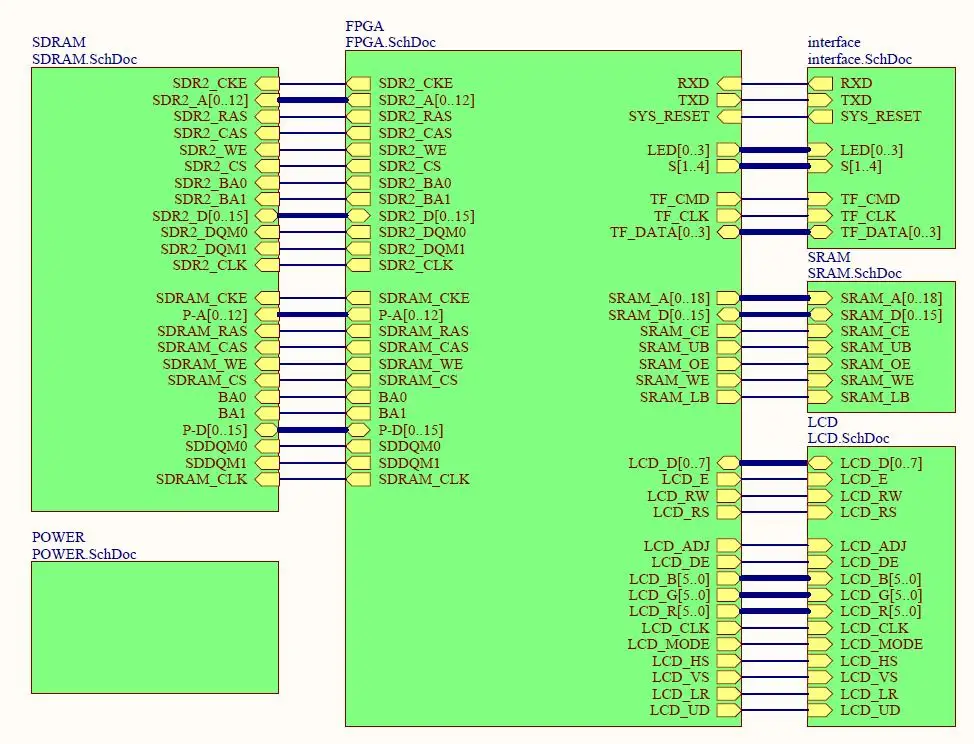
Task: Select the BA1 label inside FPGA sheet
Action: coord(393,414)
